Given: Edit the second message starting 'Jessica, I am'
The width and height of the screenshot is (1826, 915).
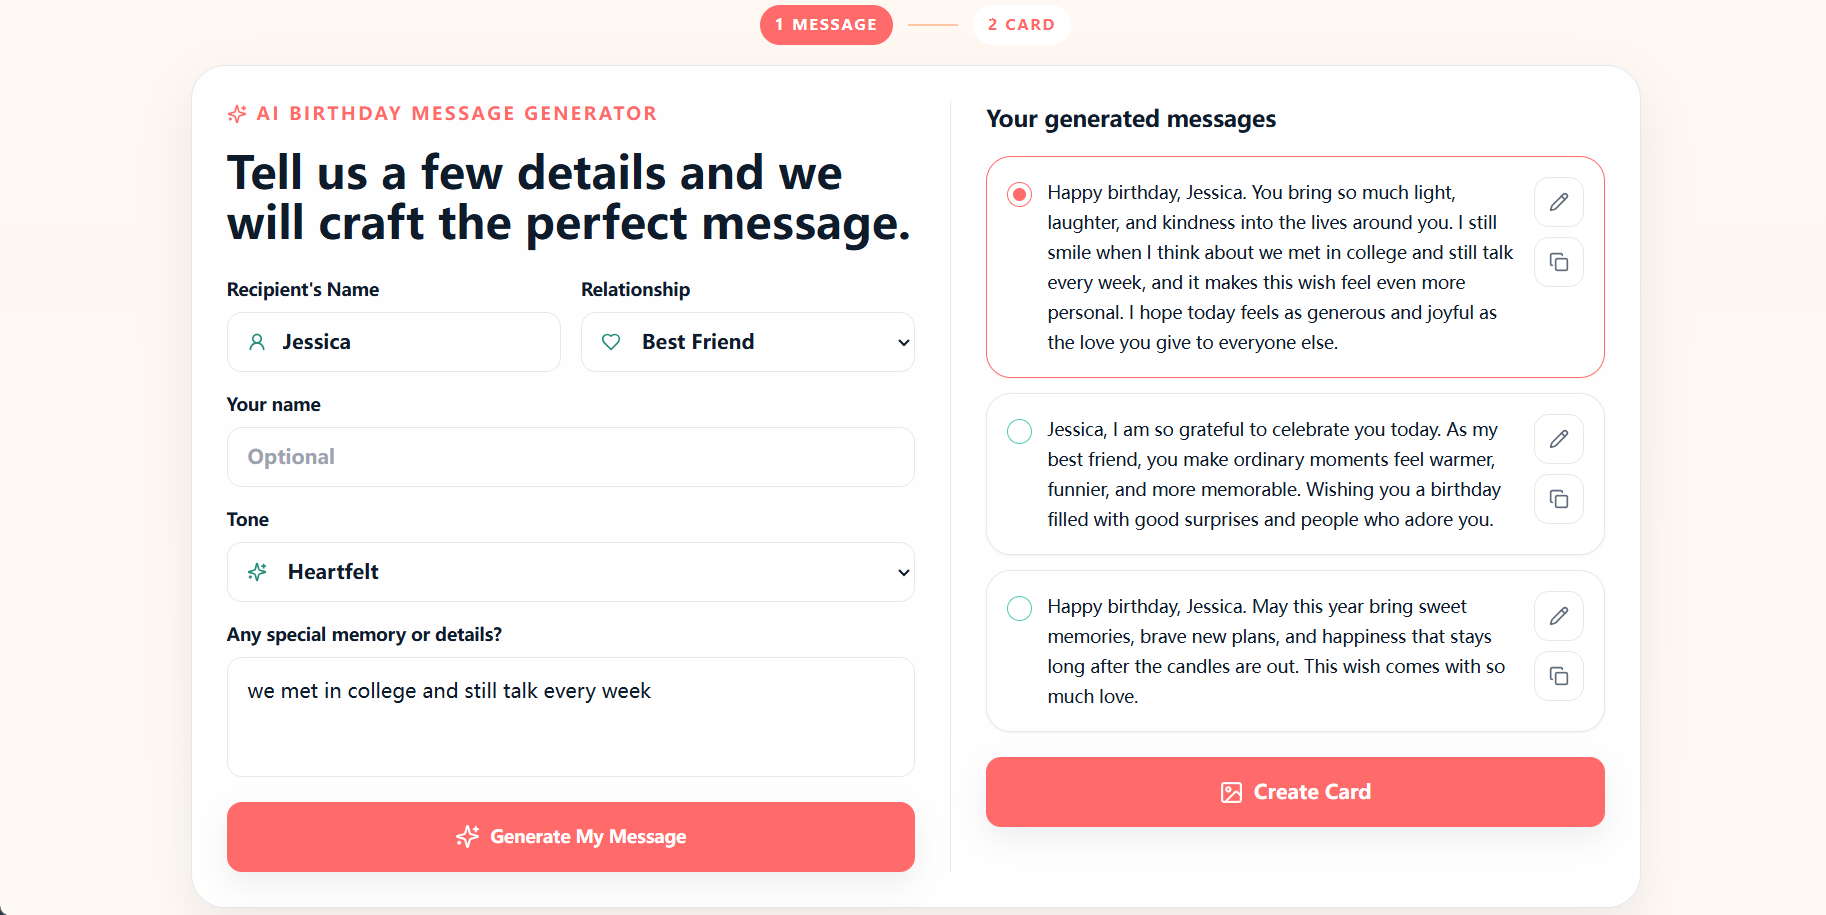Looking at the screenshot, I should 1558,439.
